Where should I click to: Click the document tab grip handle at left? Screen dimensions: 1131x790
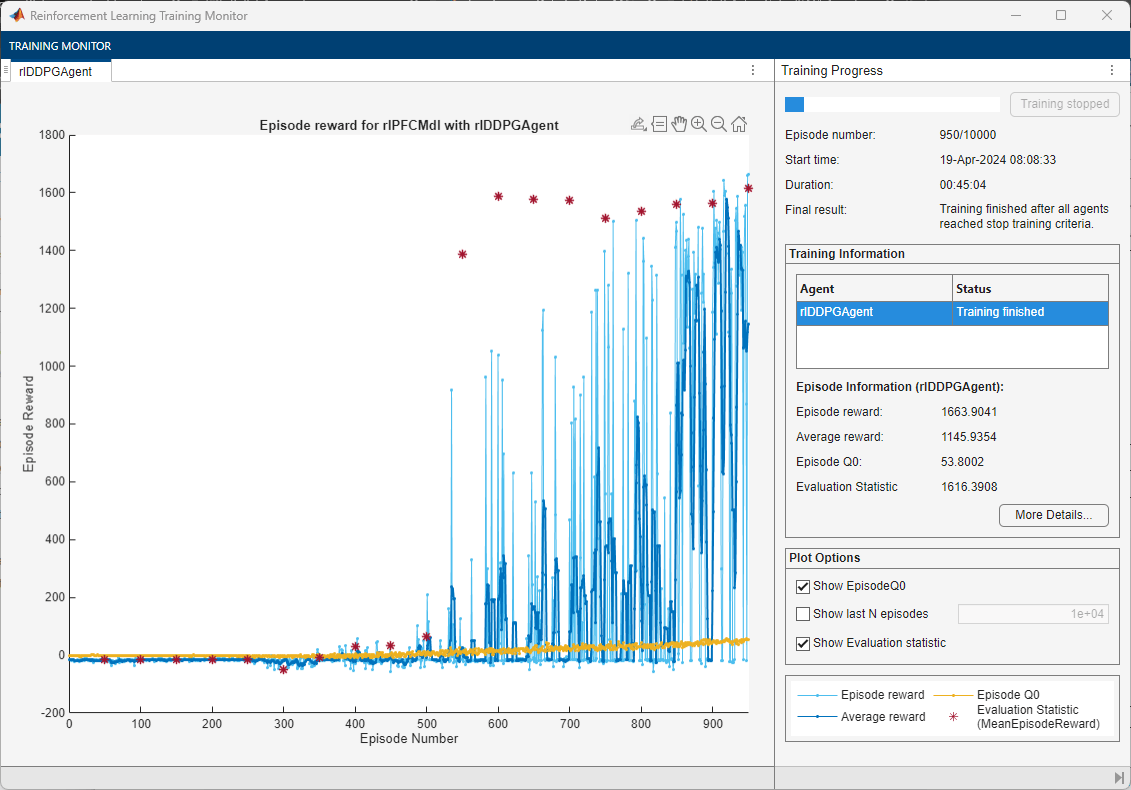[x=6, y=71]
